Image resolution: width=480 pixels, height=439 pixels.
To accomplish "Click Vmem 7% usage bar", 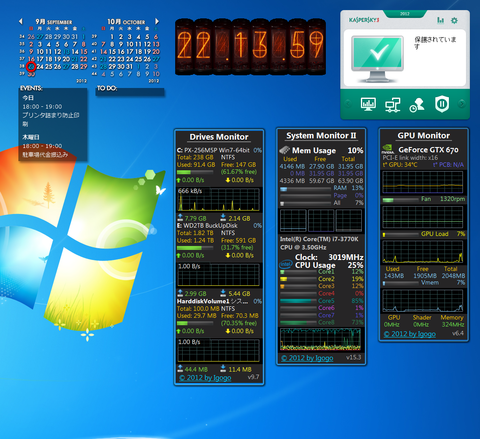I will click(x=400, y=283).
